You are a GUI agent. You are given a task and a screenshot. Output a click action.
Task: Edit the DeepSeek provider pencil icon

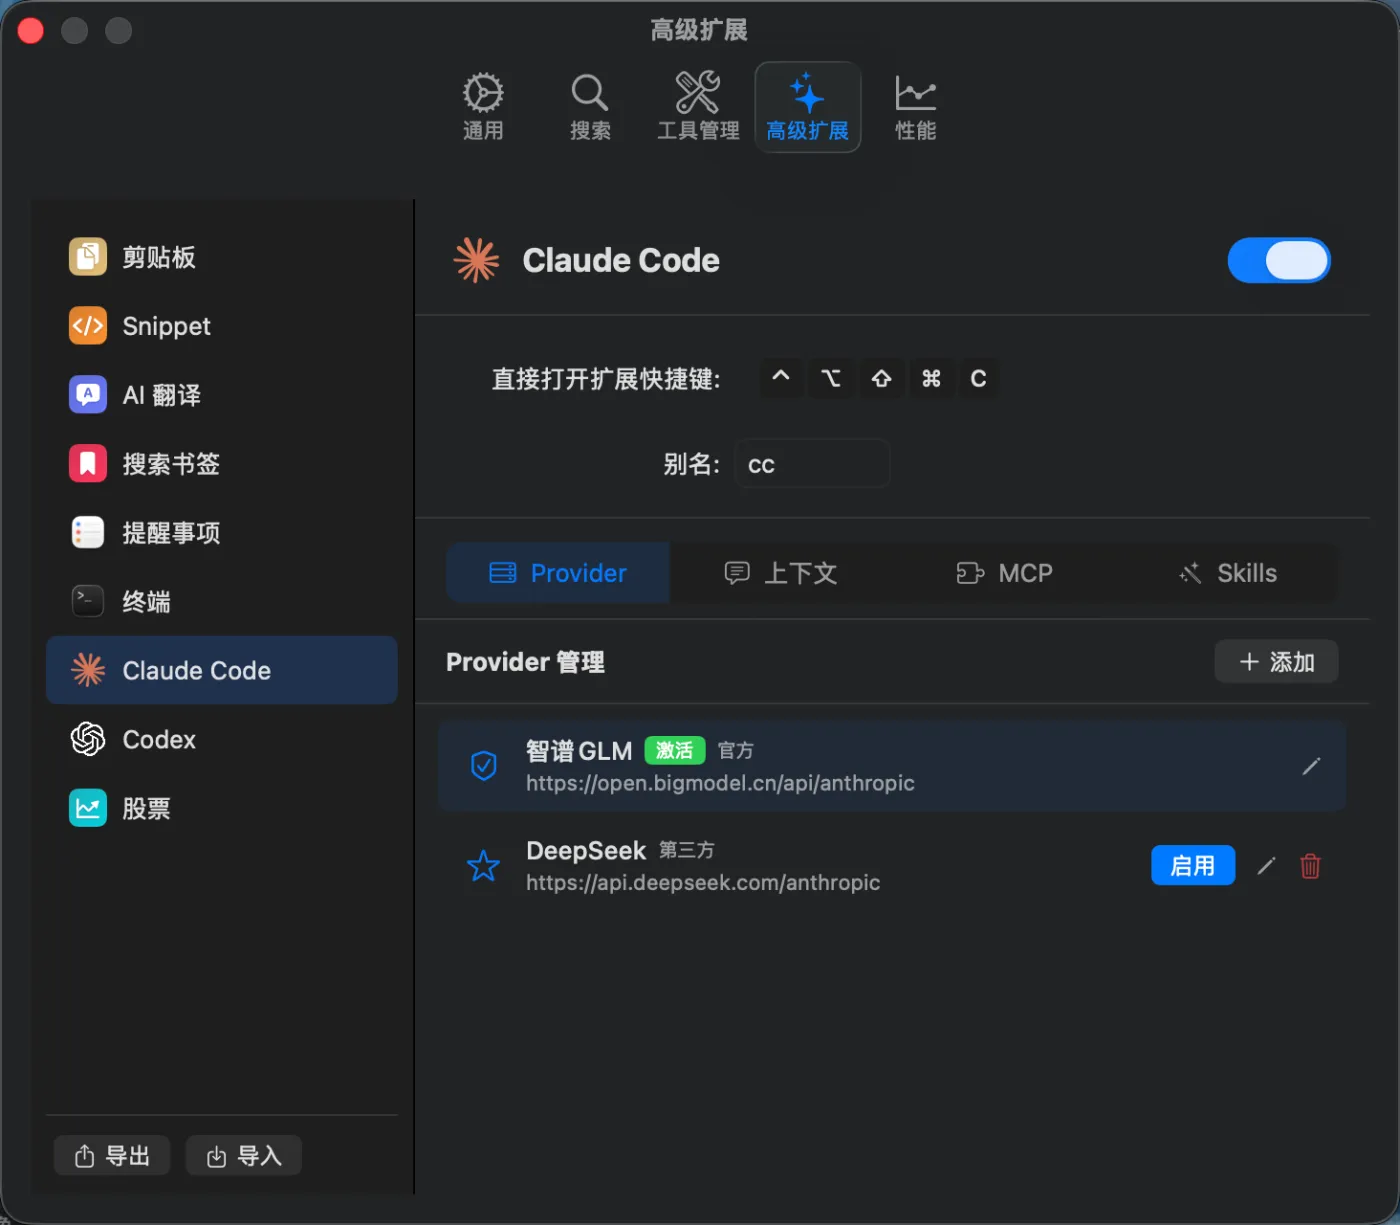(1266, 866)
